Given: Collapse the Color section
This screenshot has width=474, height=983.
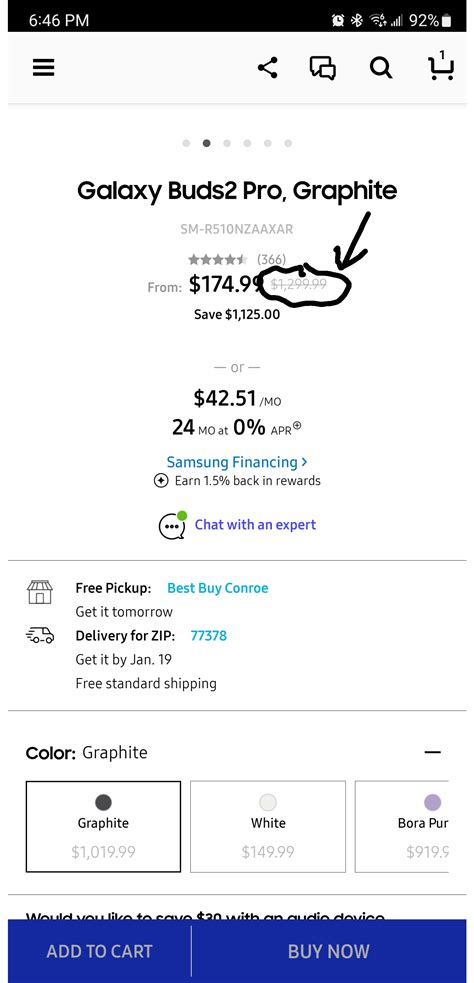Looking at the screenshot, I should 433,752.
